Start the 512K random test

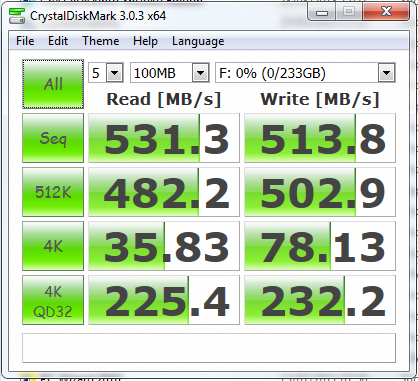point(53,192)
